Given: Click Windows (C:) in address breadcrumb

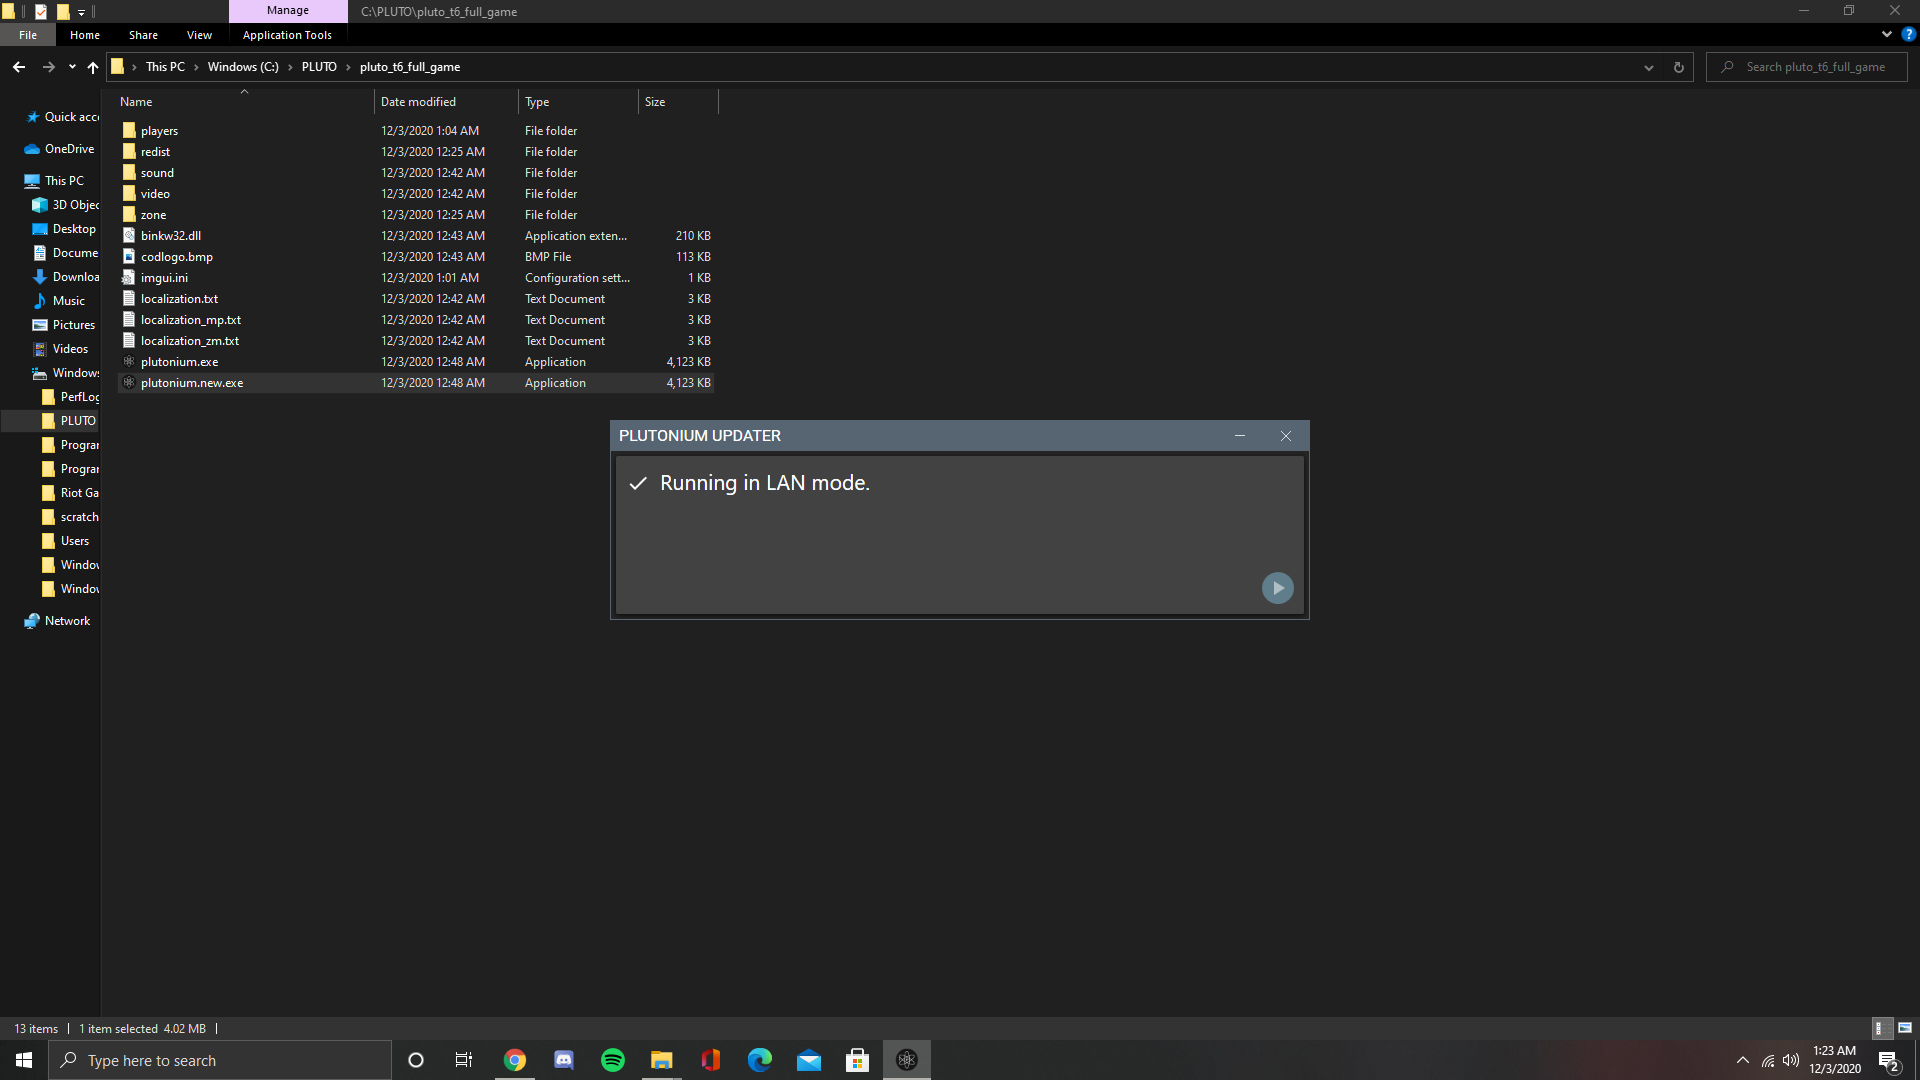Looking at the screenshot, I should pos(243,67).
